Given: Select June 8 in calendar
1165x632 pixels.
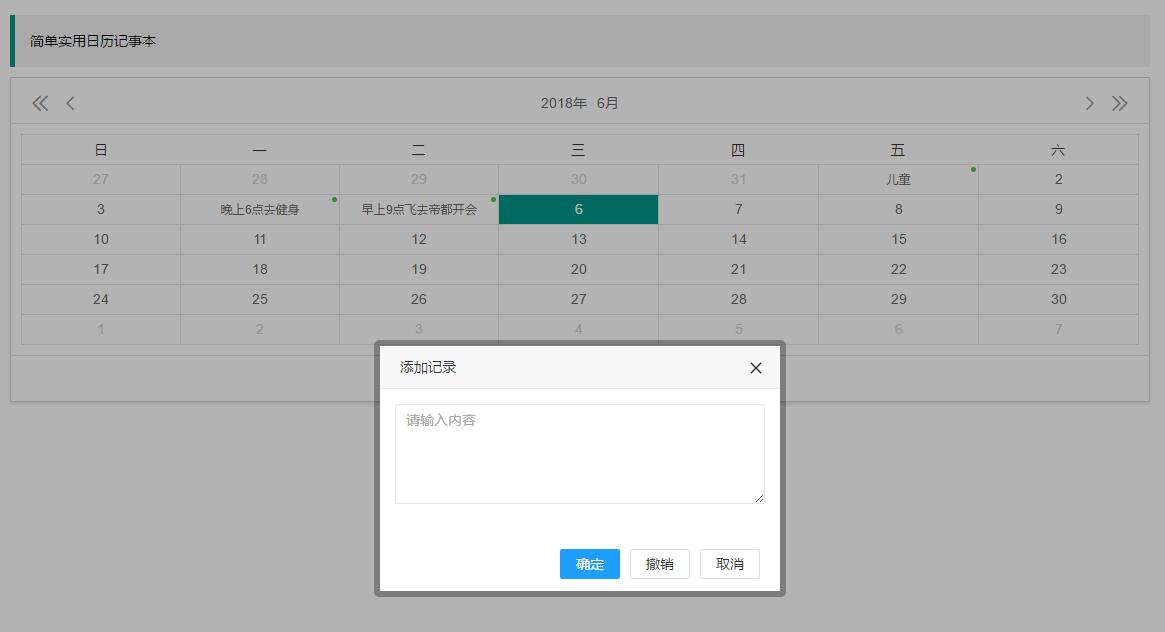Looking at the screenshot, I should tap(898, 209).
